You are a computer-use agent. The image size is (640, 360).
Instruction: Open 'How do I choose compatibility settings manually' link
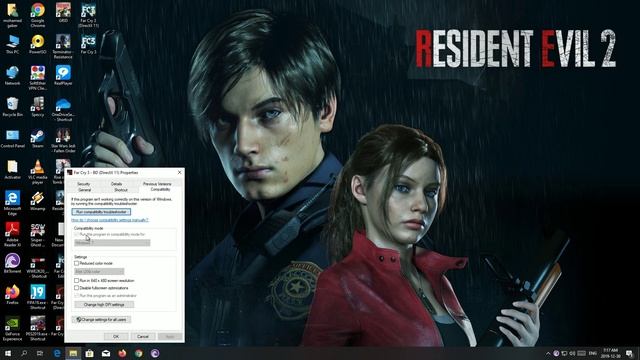point(110,220)
